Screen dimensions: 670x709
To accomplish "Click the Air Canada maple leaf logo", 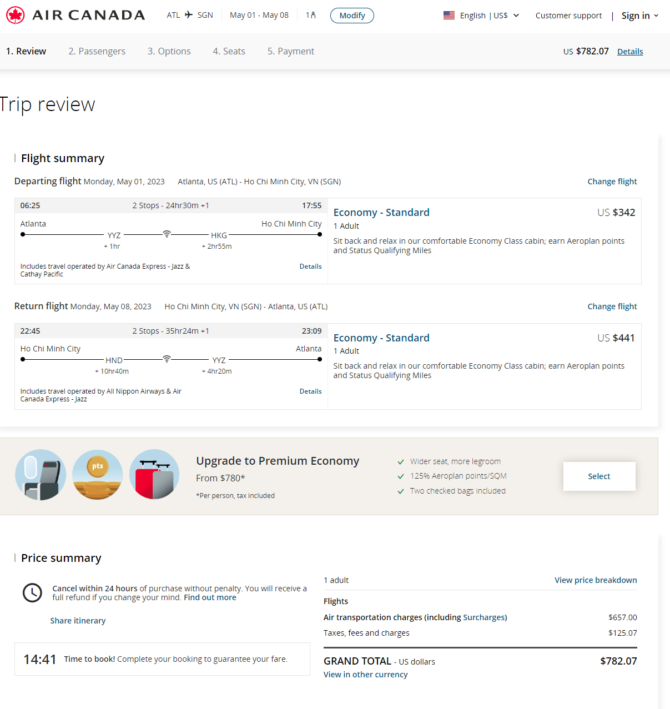I will click(15, 15).
